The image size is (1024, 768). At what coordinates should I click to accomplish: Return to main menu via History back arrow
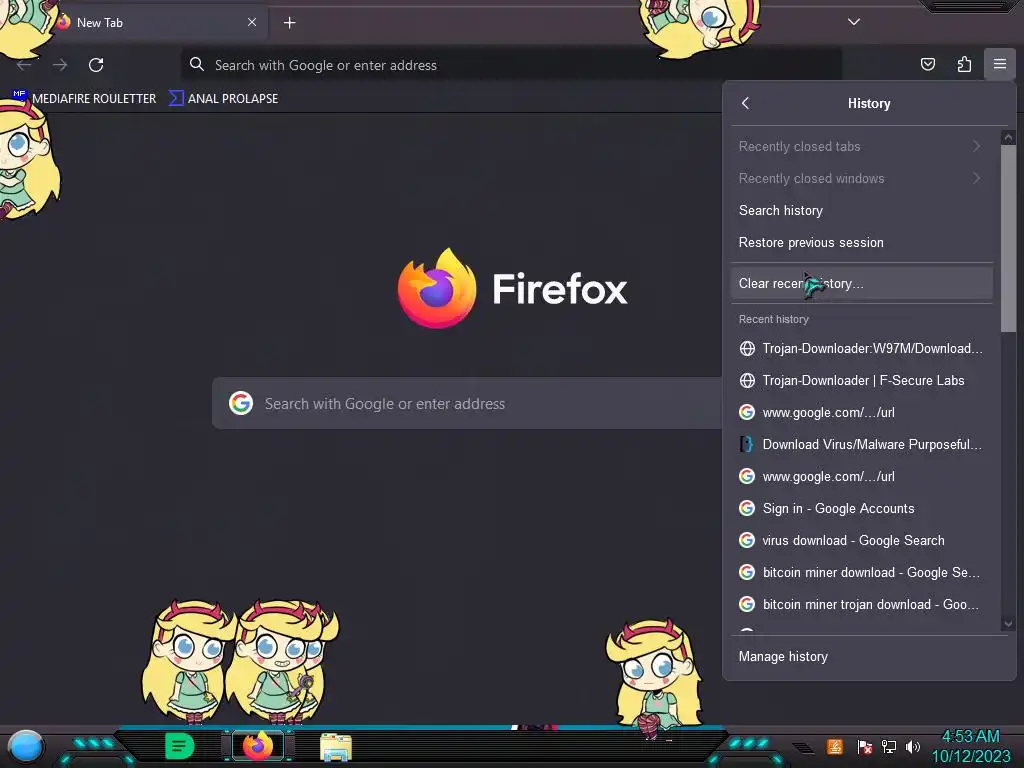click(x=746, y=103)
